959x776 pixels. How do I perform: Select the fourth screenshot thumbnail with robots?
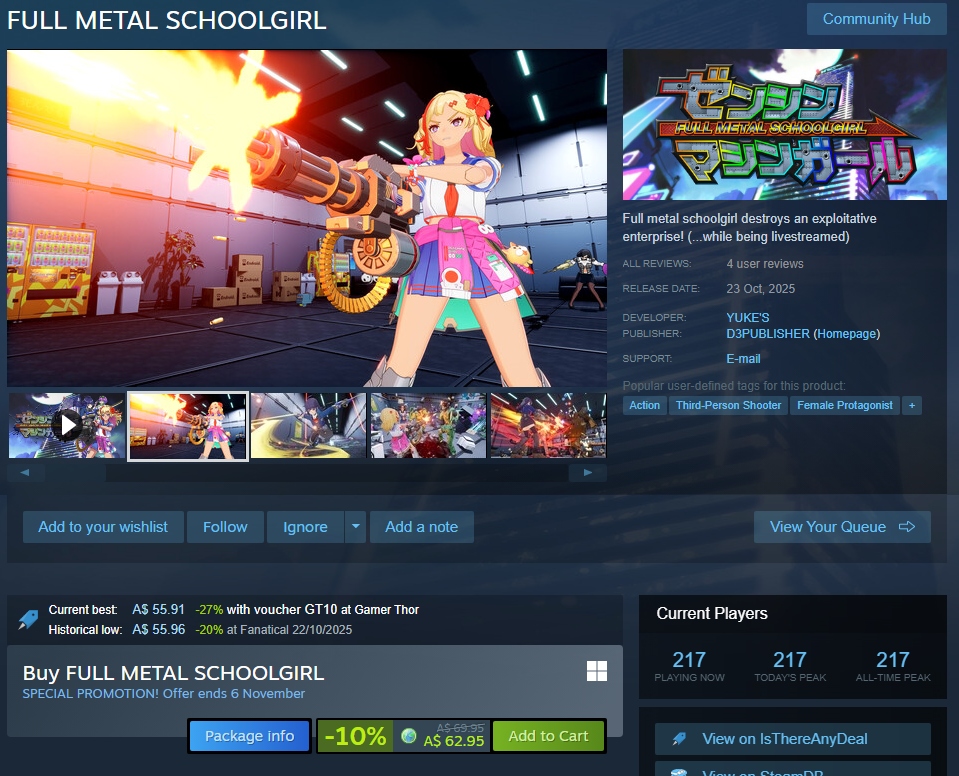428,426
